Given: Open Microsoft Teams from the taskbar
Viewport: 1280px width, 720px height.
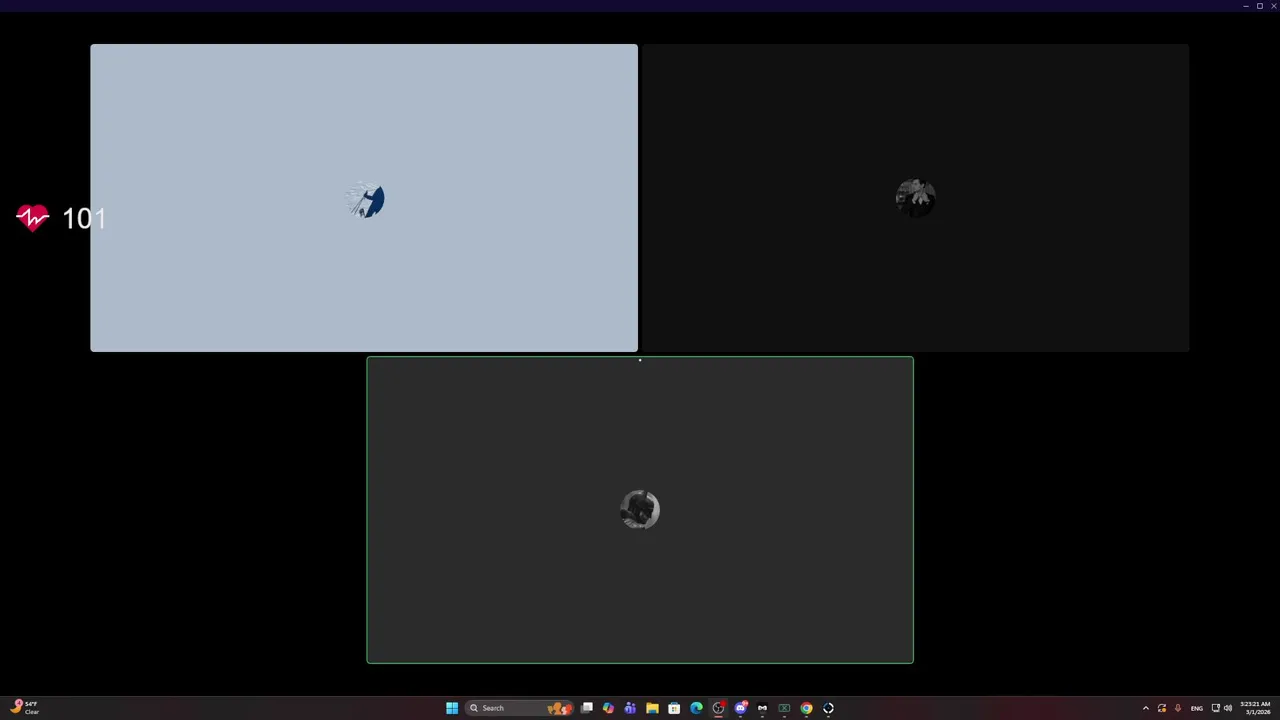Looking at the screenshot, I should pos(630,708).
